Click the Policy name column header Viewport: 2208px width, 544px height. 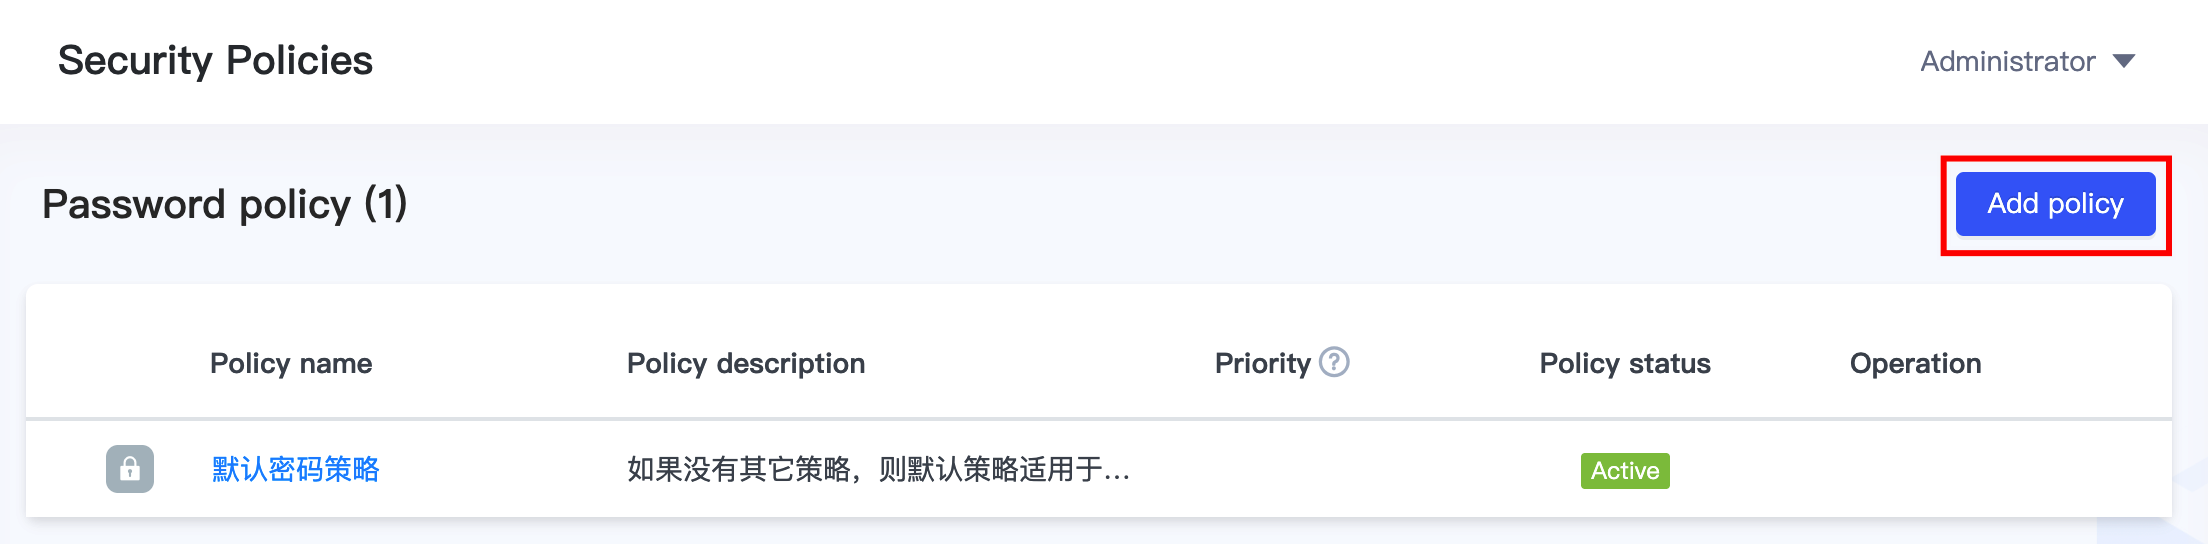(x=291, y=364)
